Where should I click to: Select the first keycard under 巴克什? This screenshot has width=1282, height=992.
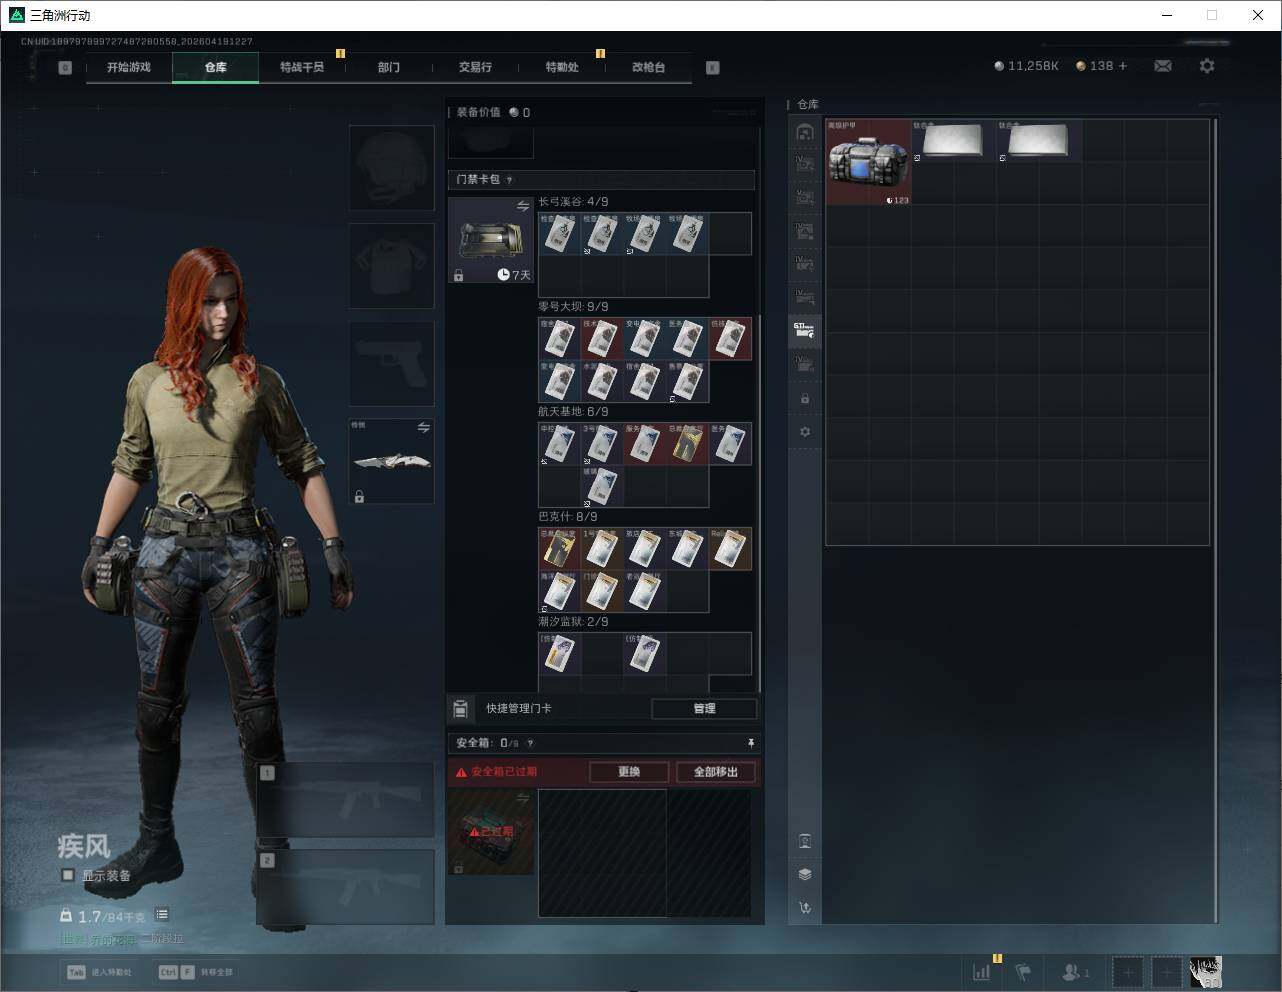(x=560, y=549)
